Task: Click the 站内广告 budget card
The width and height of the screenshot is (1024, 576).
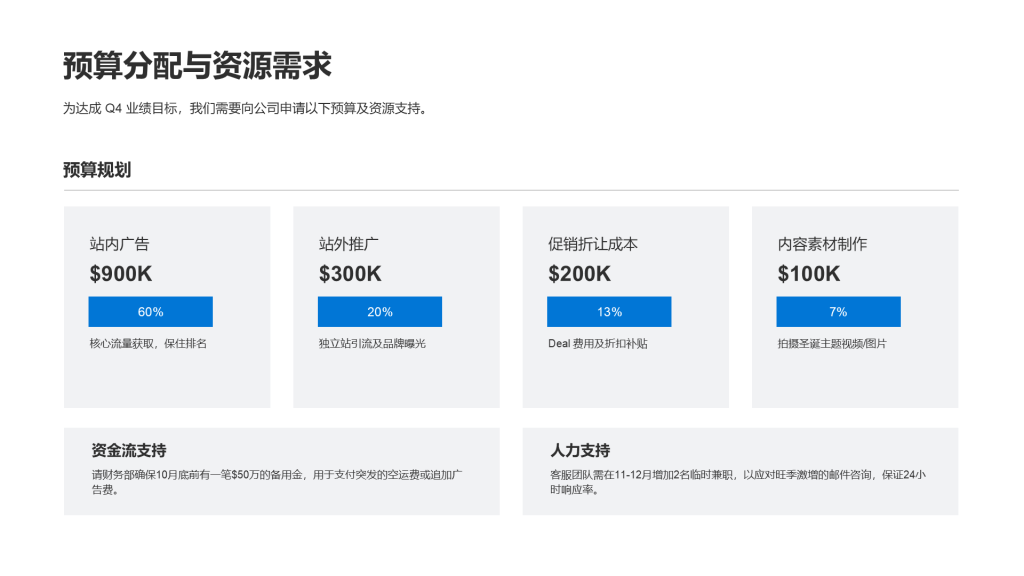Action: click(x=167, y=306)
